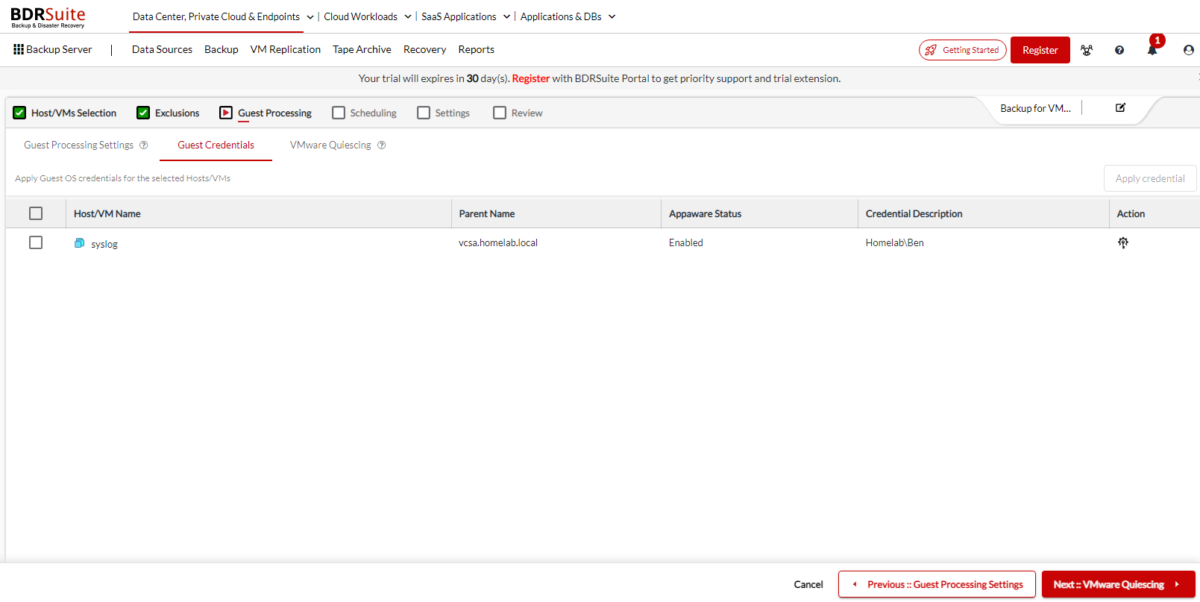Click the BDRSuite logo
The image size is (1200, 602).
(x=47, y=16)
